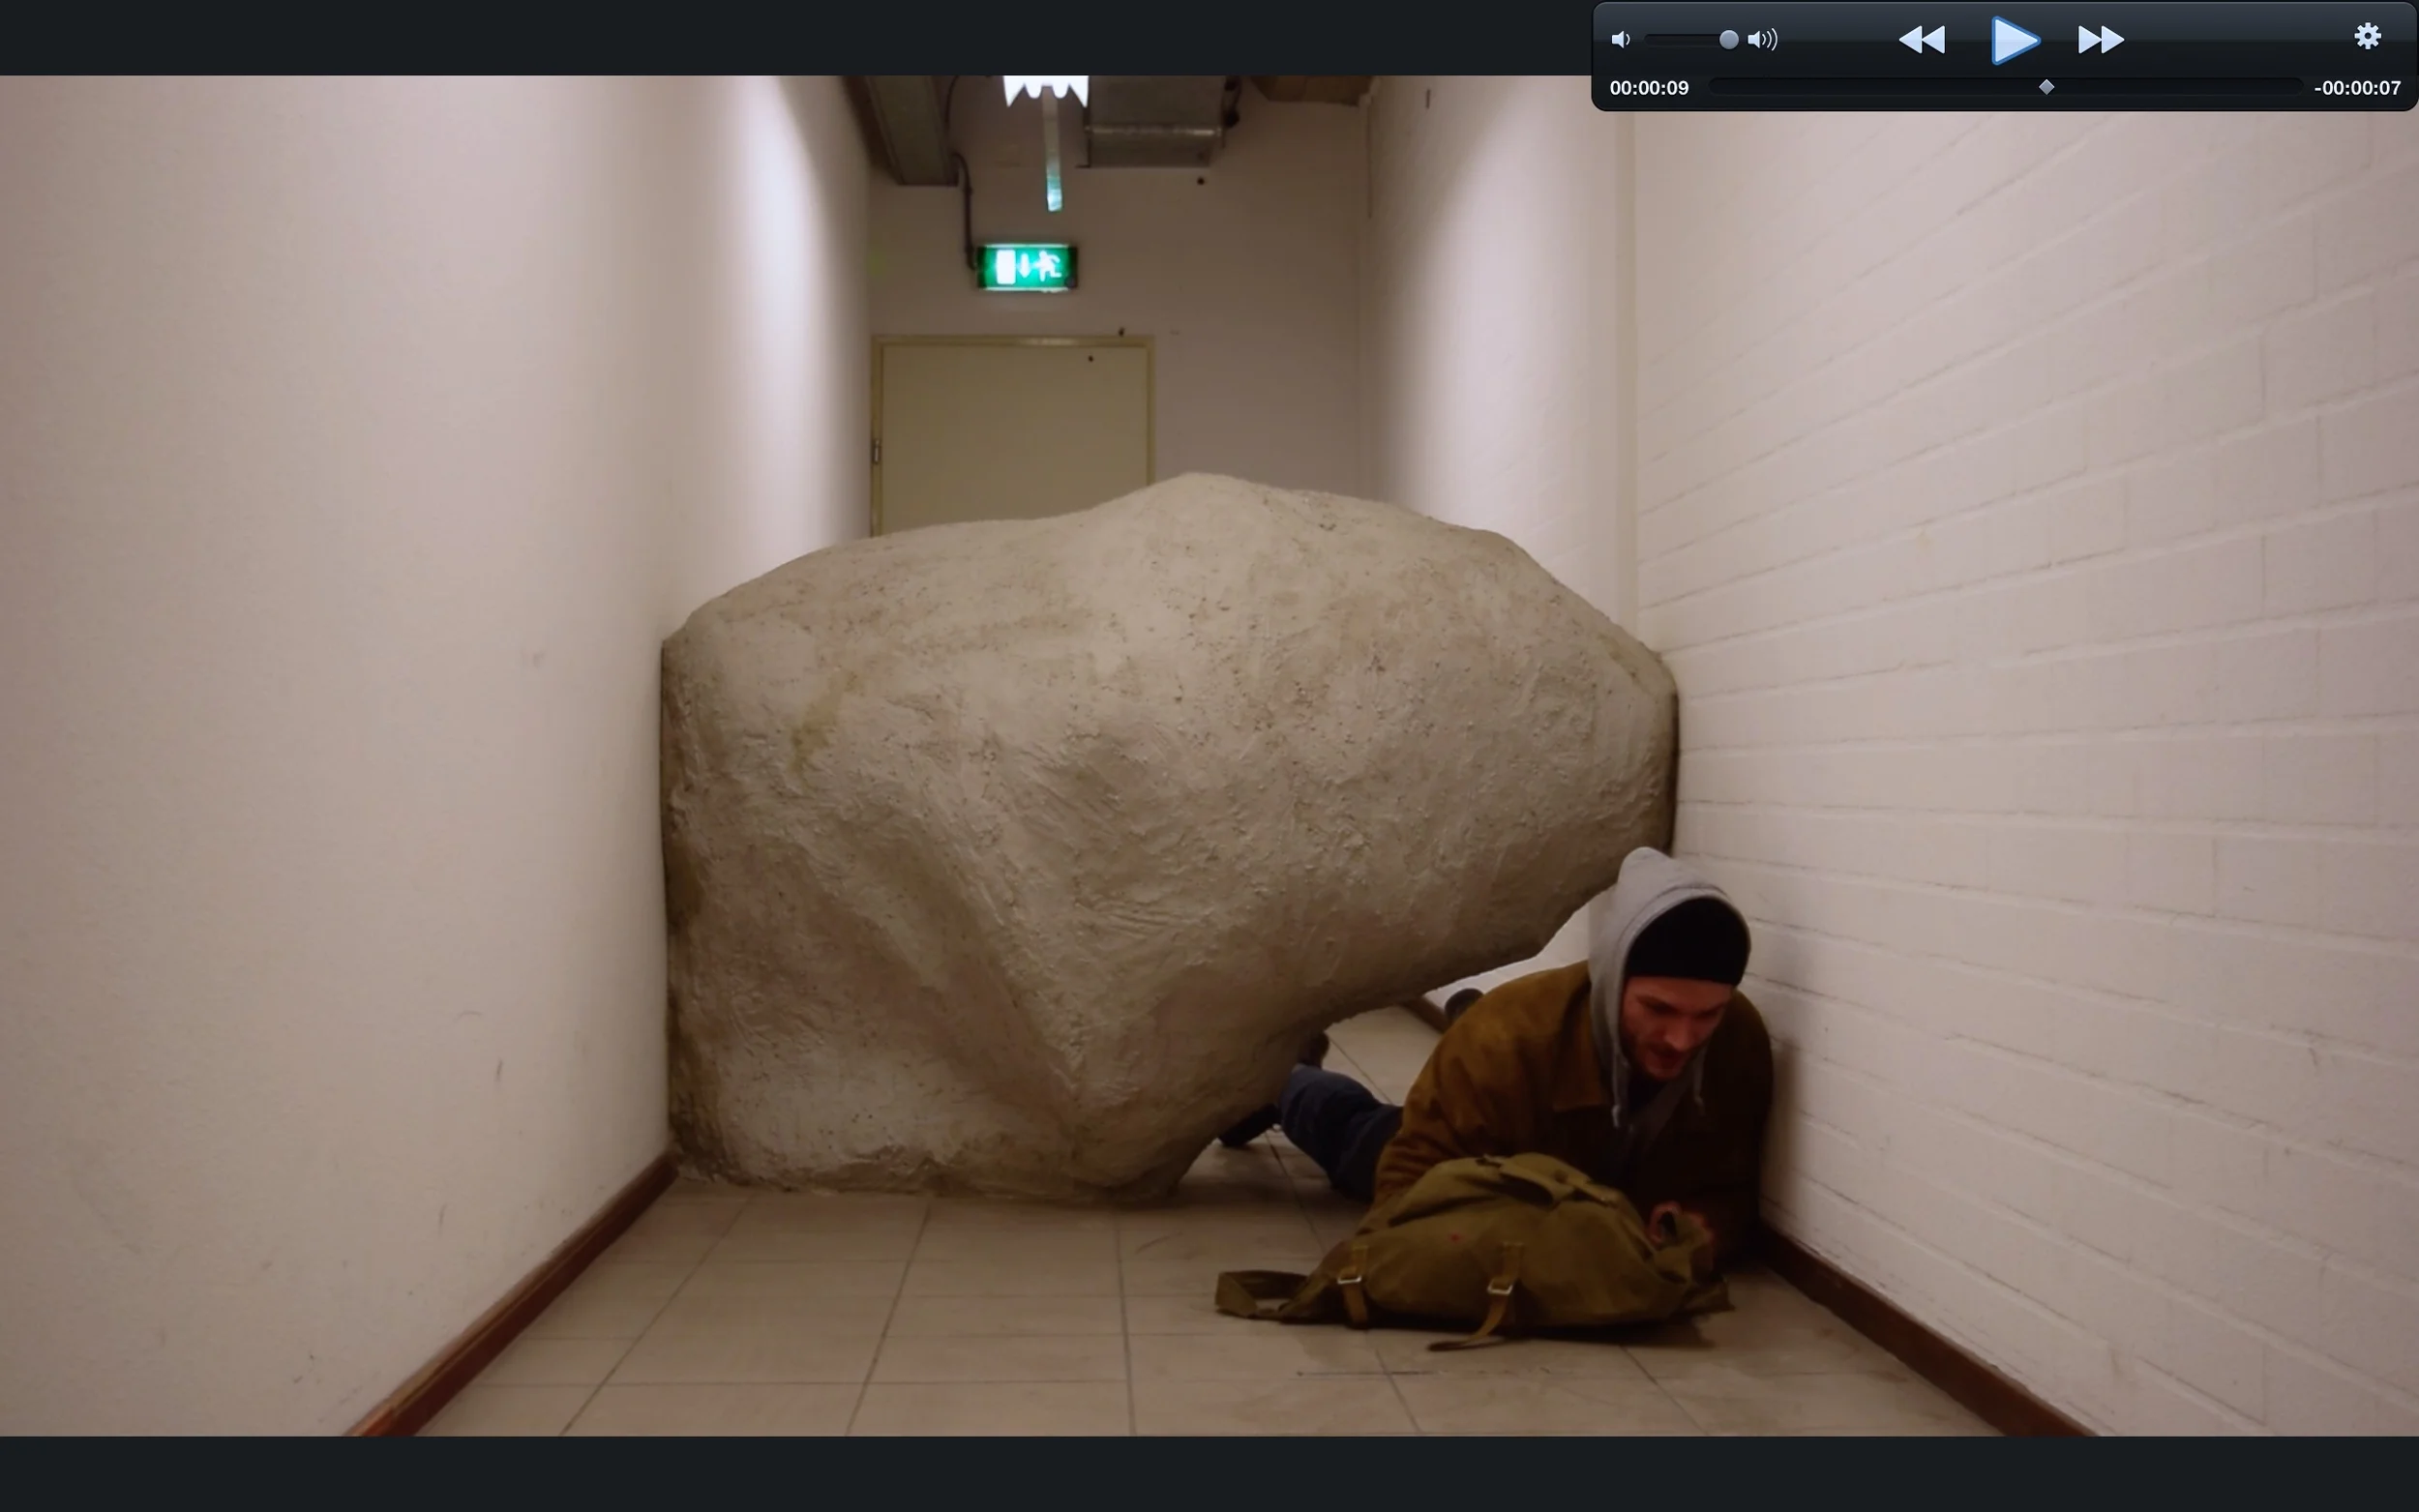
Task: Click the elapsed time 00:00:09 readout
Action: click(1650, 87)
